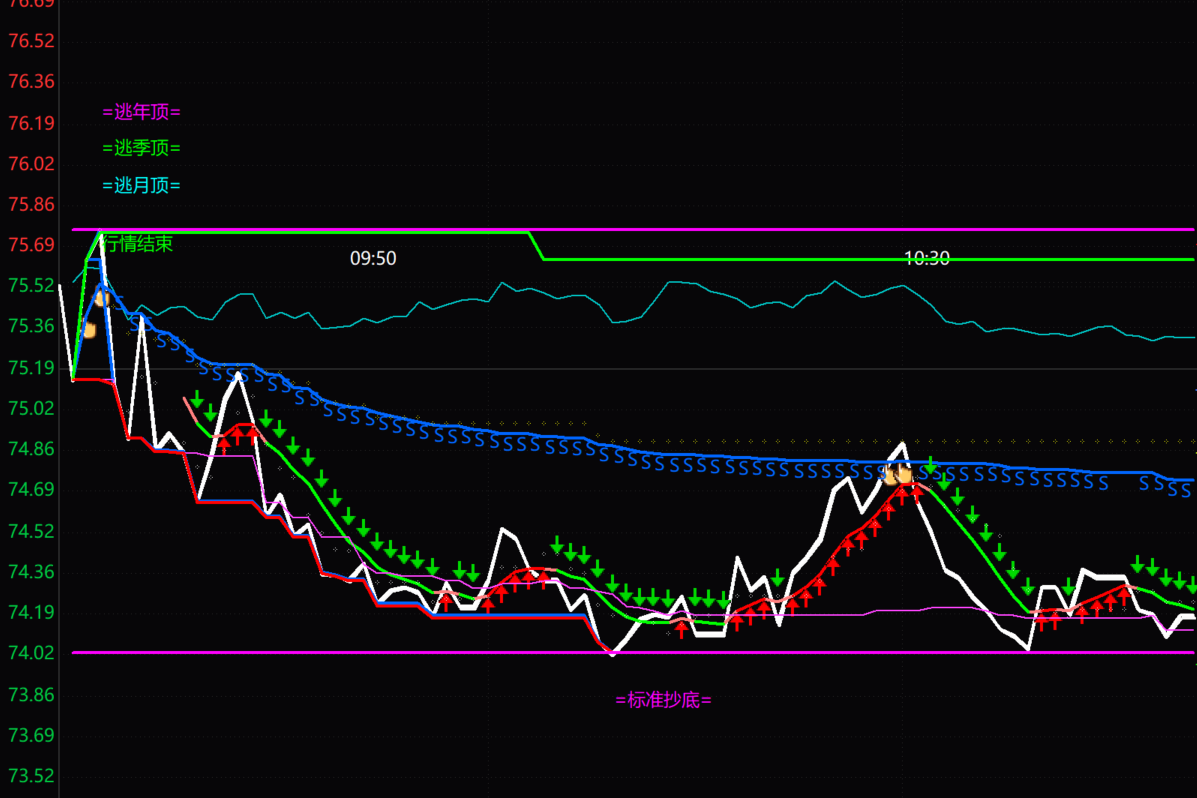Image resolution: width=1197 pixels, height=798 pixels.
Task: Click the isolated green arrow above 10:00 price spike
Action: coord(777,578)
